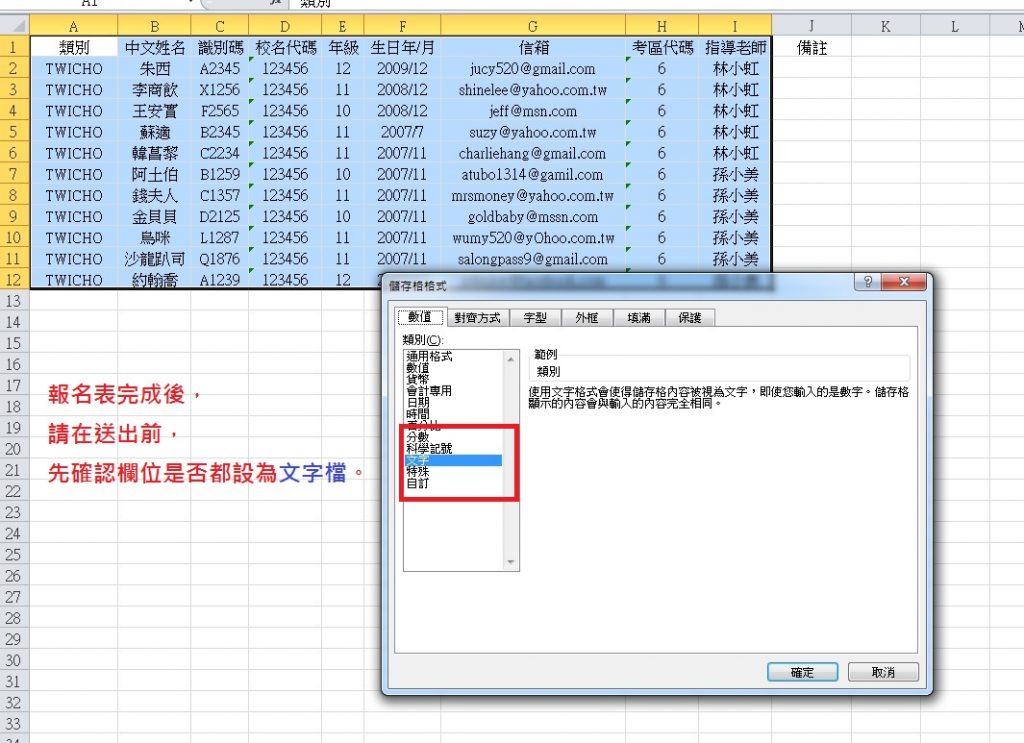Pick 科學記號 from the category list

428,449
